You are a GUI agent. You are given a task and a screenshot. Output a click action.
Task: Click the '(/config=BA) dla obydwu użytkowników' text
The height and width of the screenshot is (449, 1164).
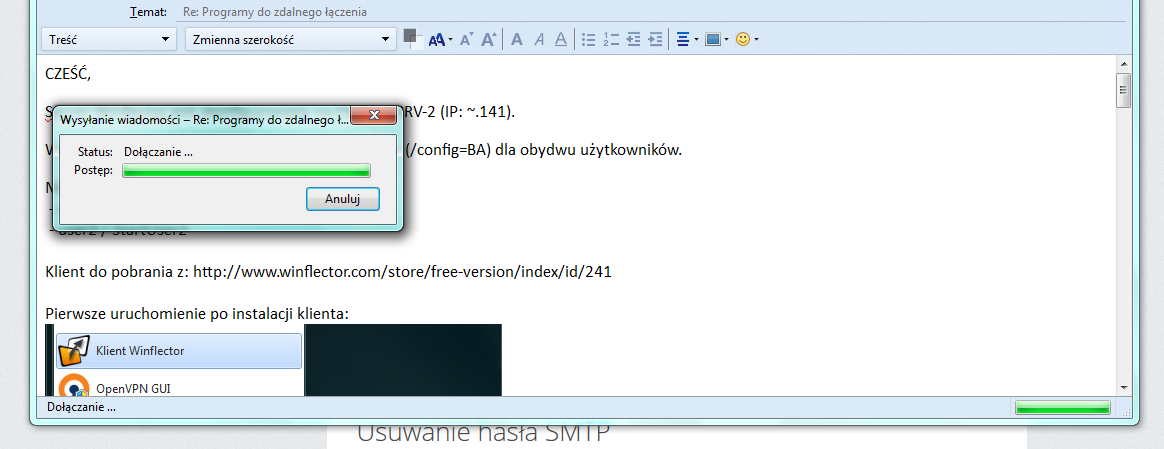(x=544, y=150)
